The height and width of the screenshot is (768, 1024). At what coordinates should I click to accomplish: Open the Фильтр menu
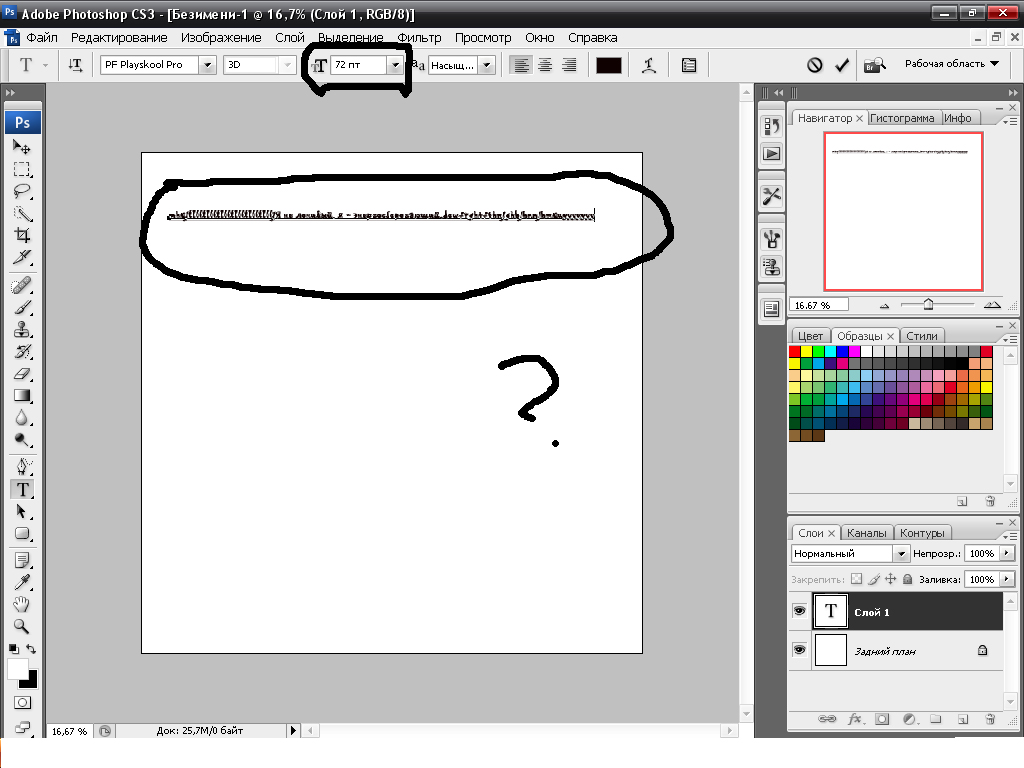[x=418, y=38]
